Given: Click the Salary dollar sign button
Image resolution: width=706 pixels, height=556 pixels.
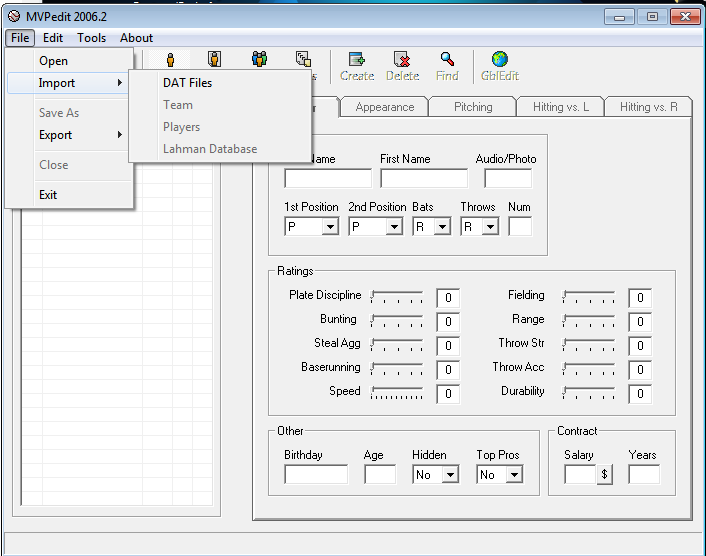Looking at the screenshot, I should click(605, 475).
